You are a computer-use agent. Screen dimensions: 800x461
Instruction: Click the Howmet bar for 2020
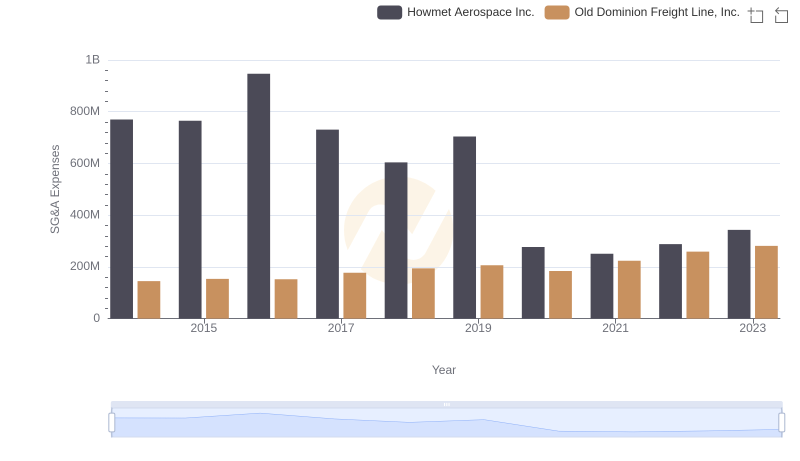click(533, 283)
